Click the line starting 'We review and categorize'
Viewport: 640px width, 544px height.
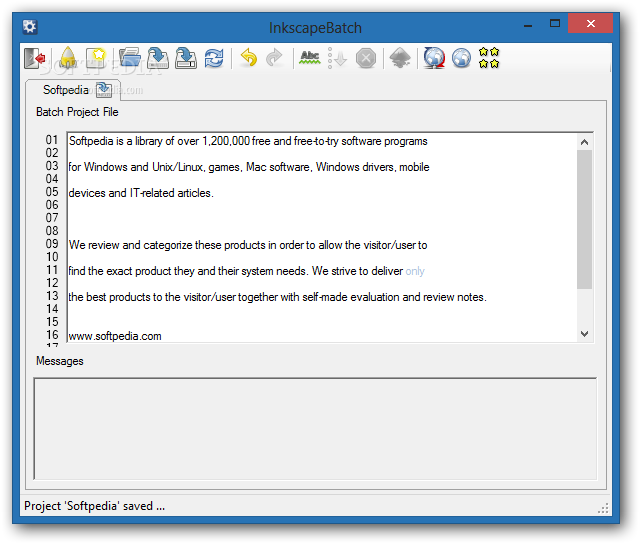[248, 245]
